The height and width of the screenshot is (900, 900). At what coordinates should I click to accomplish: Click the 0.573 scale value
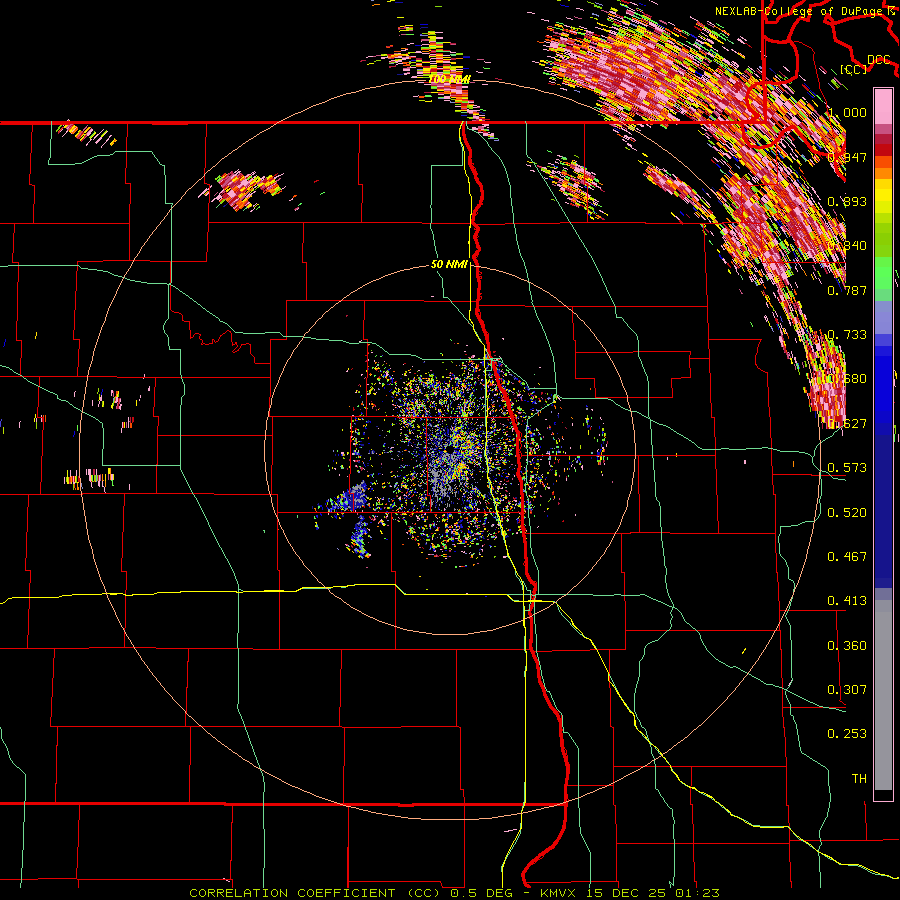(847, 467)
